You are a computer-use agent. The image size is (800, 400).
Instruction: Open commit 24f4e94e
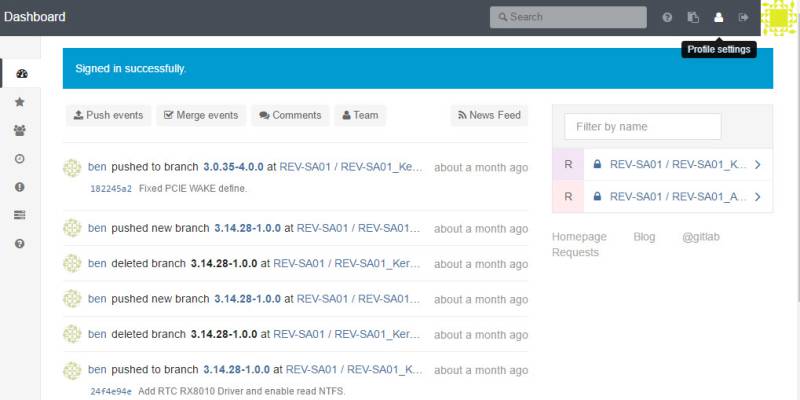[111, 392]
